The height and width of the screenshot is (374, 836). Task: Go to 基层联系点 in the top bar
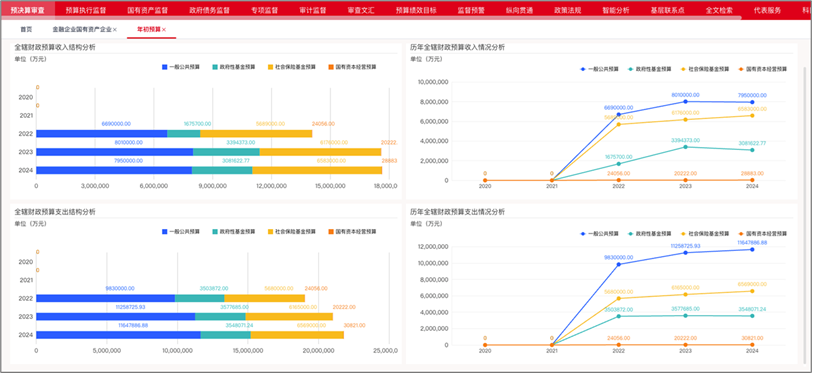(668, 10)
